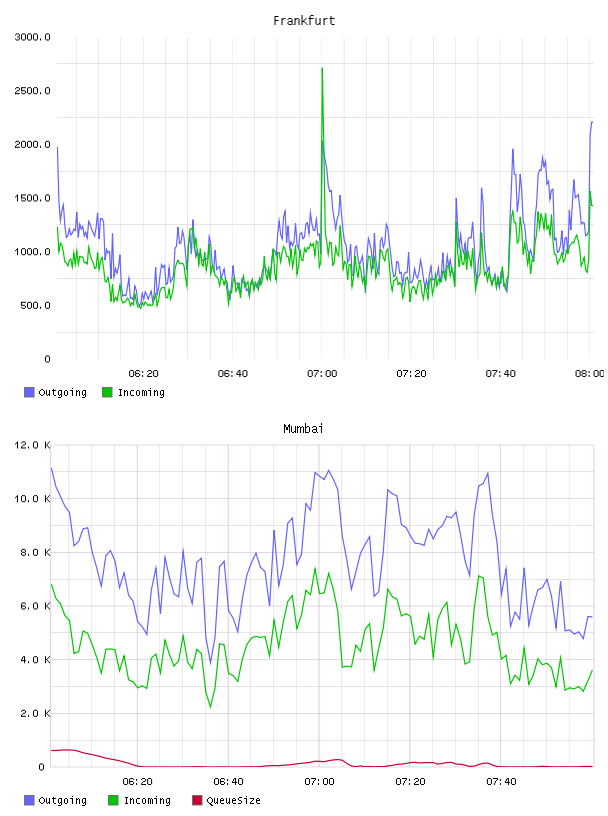This screenshot has height=816, width=608.
Task: Click the Frankfurt Incoming spike peak at 07:00
Action: (x=322, y=69)
